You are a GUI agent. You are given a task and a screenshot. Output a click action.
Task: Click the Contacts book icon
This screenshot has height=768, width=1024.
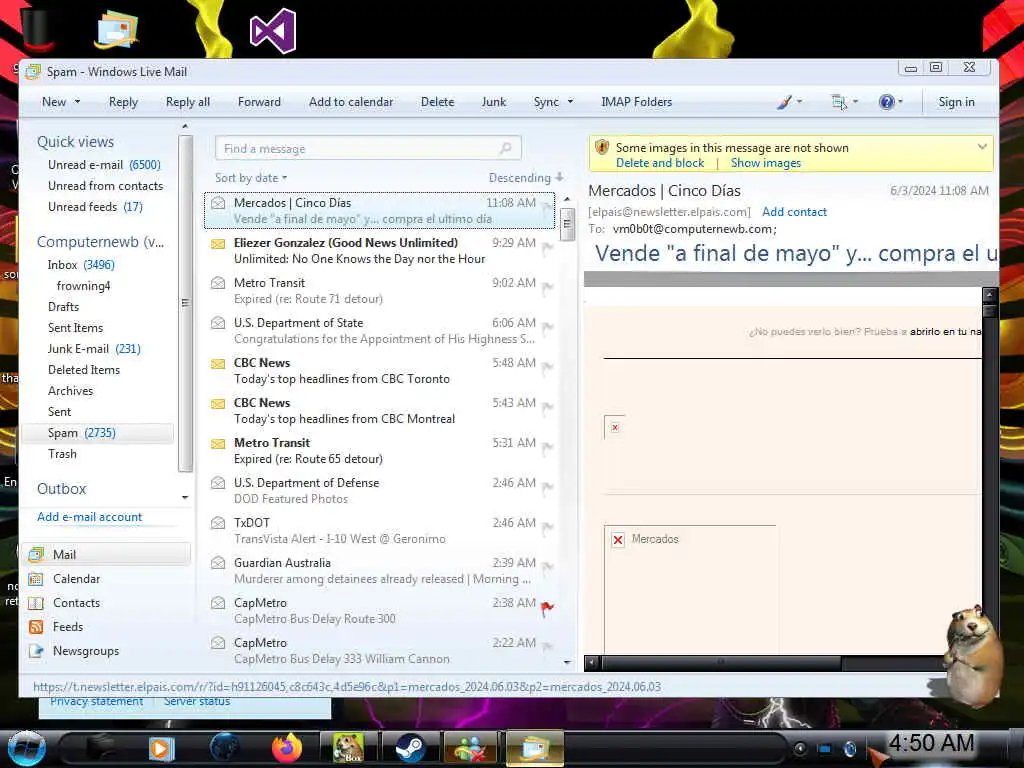[37, 603]
